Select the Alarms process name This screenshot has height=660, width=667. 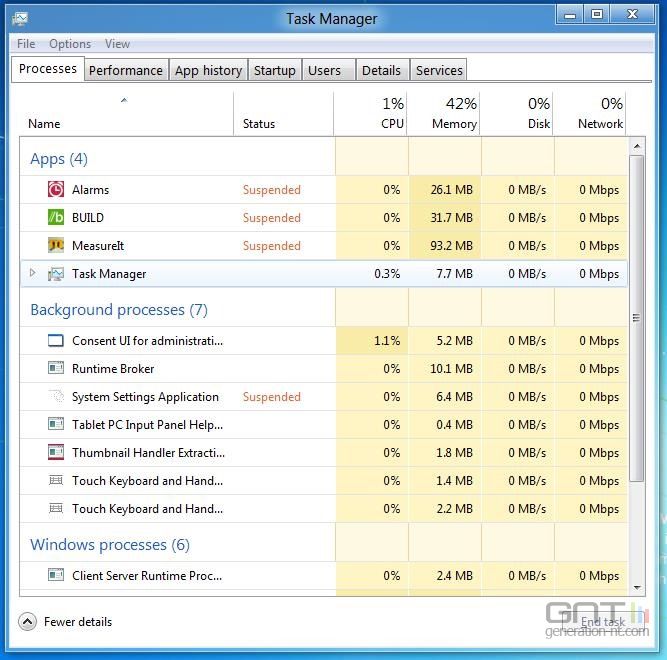pos(90,190)
